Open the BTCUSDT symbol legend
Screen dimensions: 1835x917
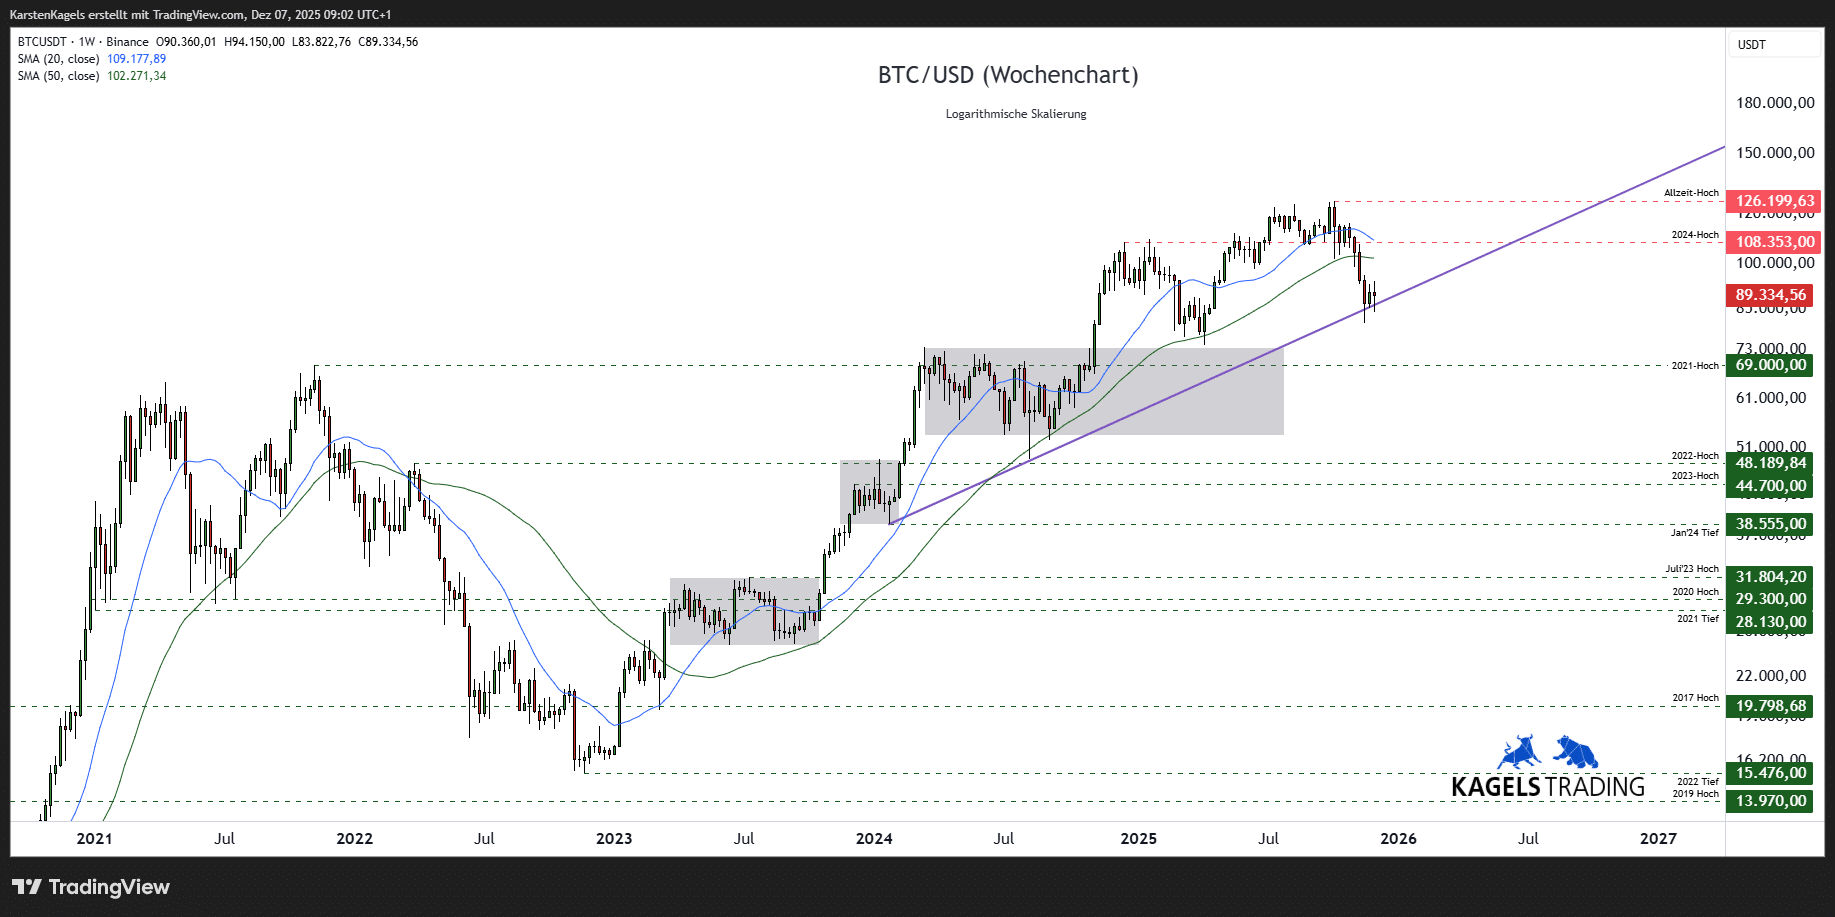42,42
